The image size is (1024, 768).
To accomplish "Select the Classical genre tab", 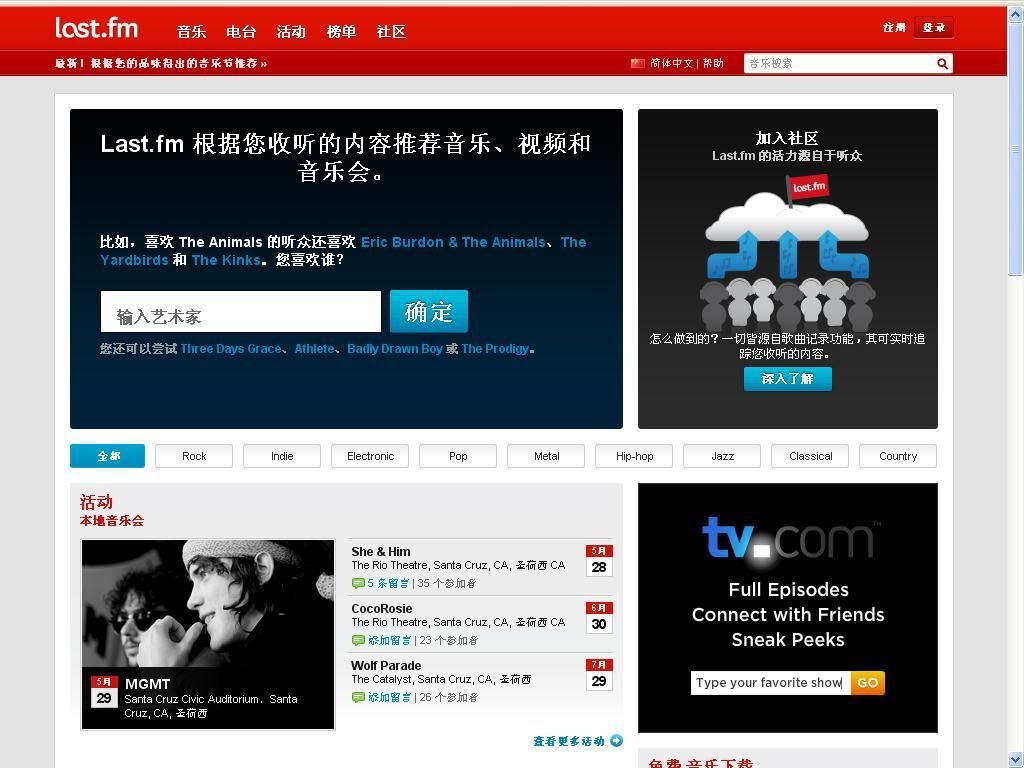I will point(810,456).
